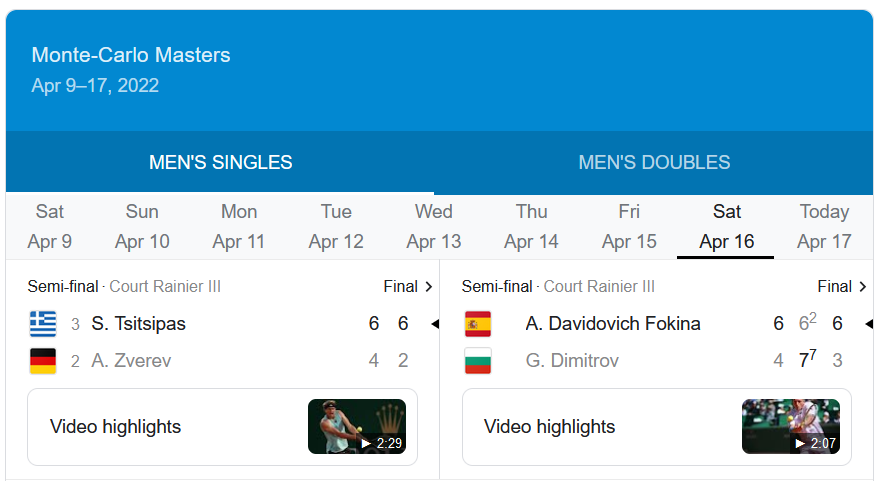The image size is (882, 481).
Task: Click the German flag next to Zverev
Action: pos(43,361)
